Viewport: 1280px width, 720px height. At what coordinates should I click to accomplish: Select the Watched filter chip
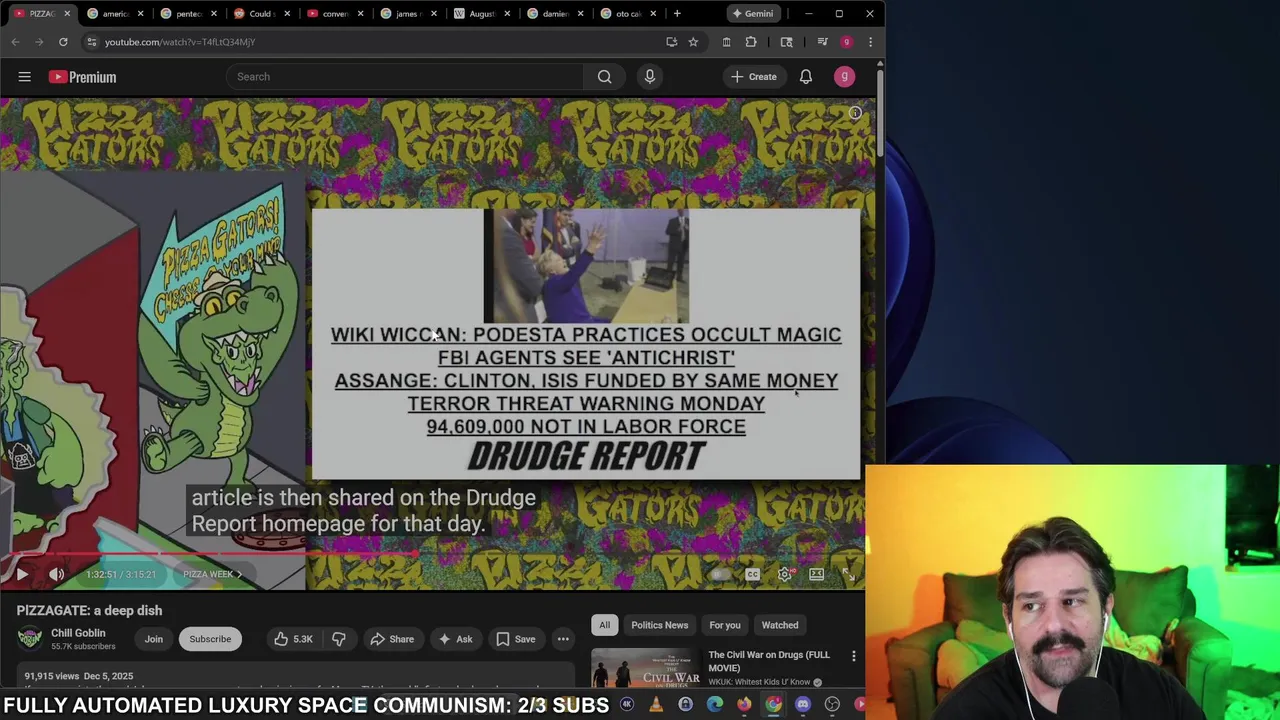point(780,625)
